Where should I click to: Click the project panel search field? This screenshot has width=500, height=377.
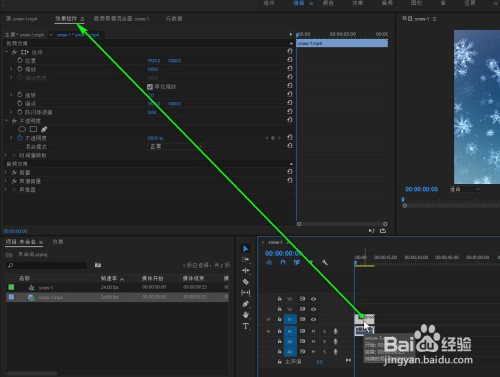click(x=47, y=265)
